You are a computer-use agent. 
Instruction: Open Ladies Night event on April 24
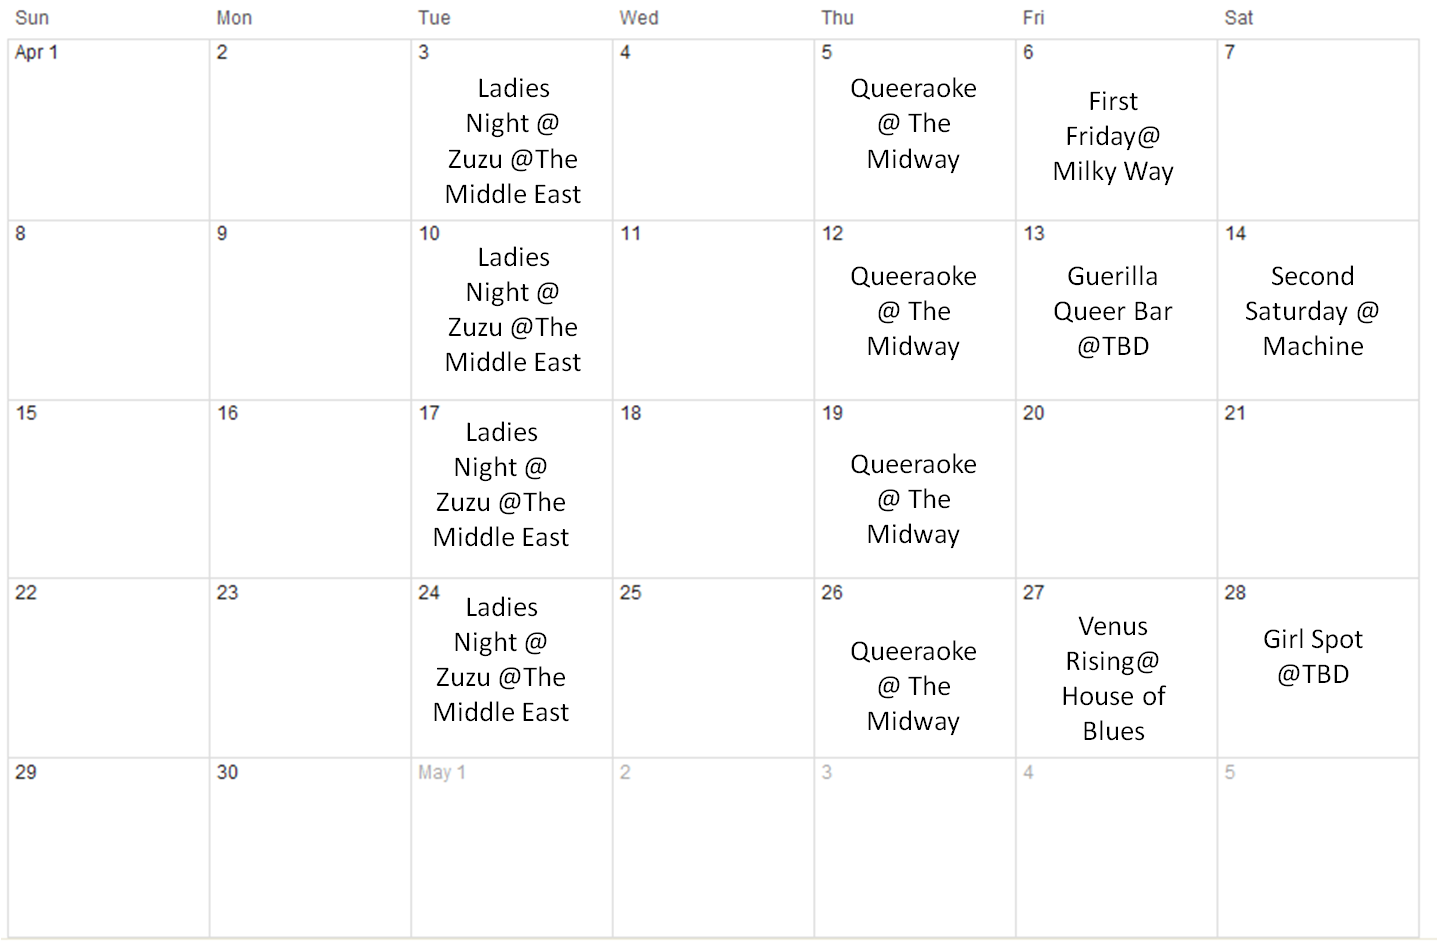pyautogui.click(x=501, y=660)
